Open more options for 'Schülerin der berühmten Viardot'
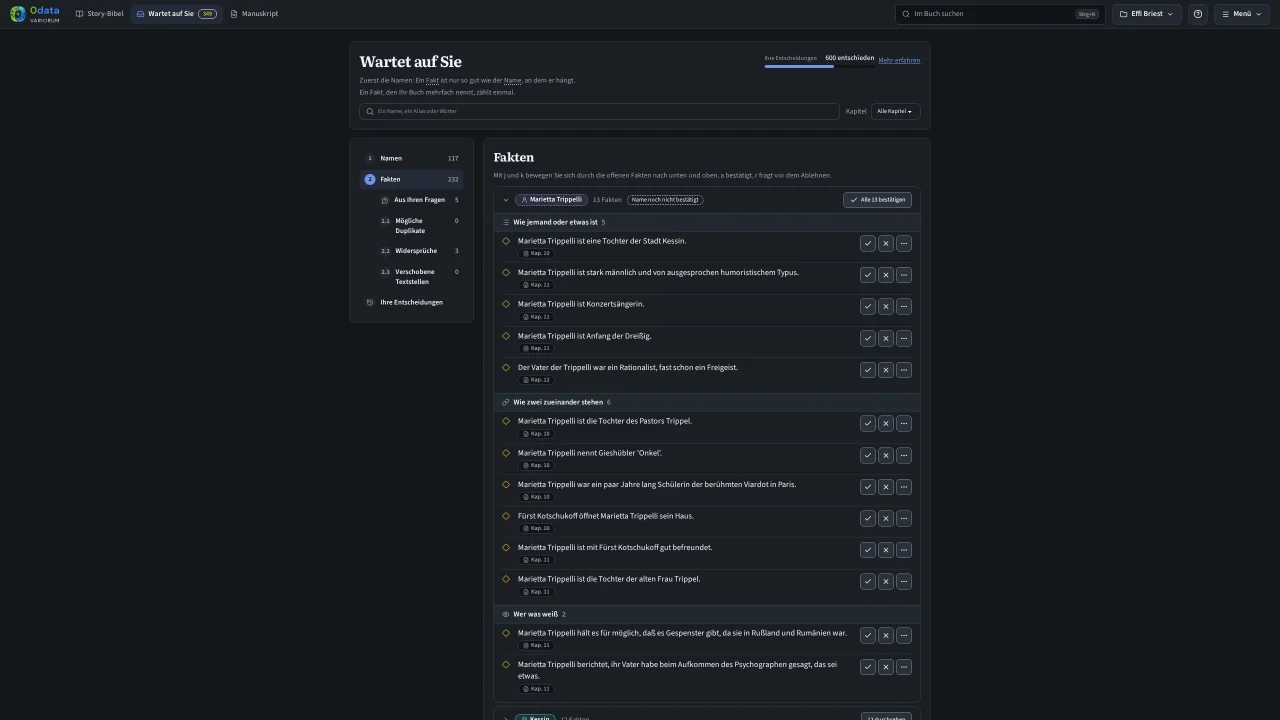Screen dimensions: 1280x720 point(904,487)
